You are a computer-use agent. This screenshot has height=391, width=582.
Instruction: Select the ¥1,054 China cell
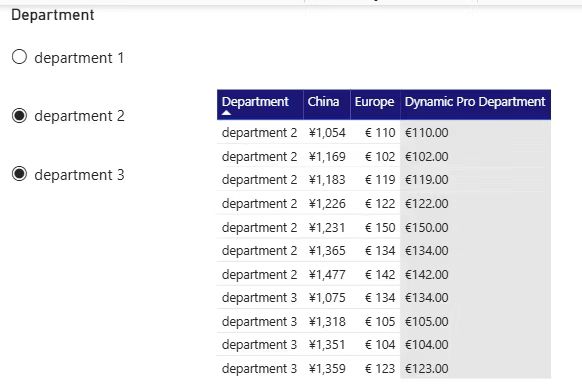tap(327, 133)
